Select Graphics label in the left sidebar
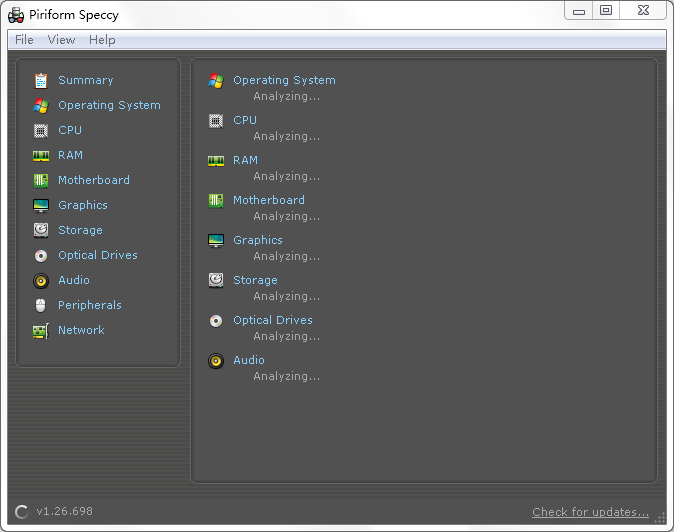The image size is (674, 532). point(82,205)
